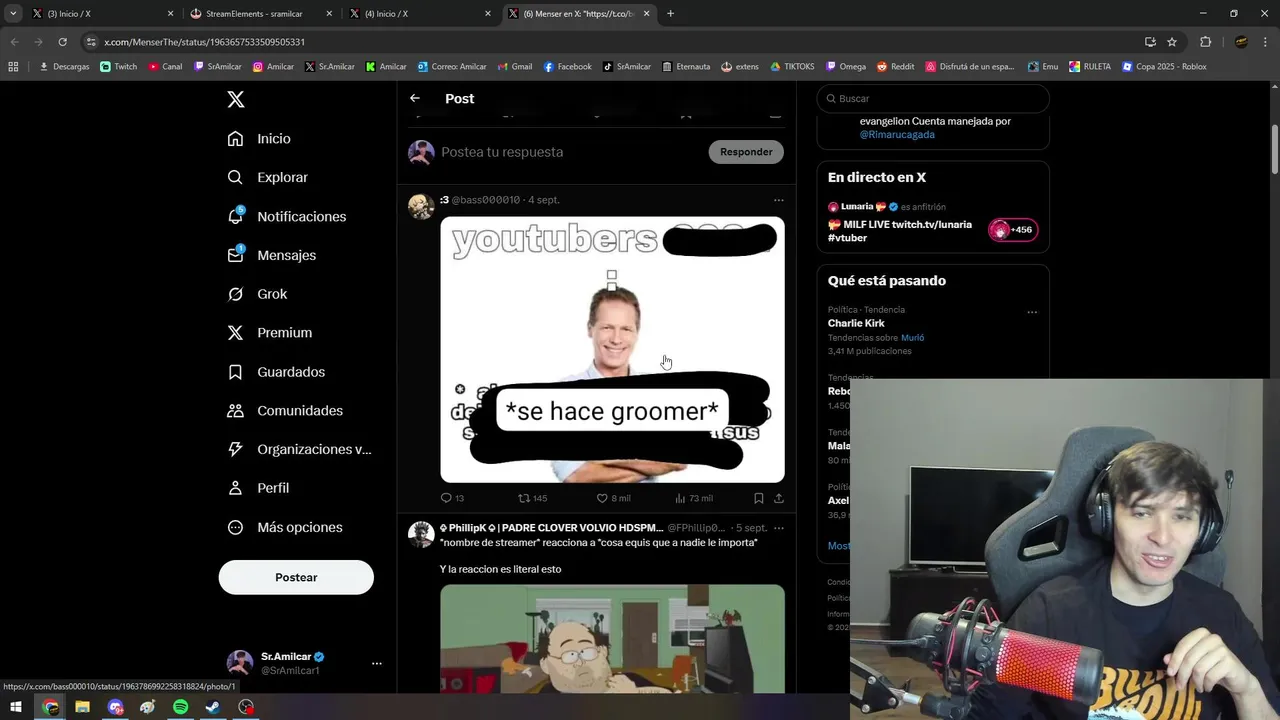1280x720 pixels.
Task: Click the Murió trend link
Action: coord(912,338)
